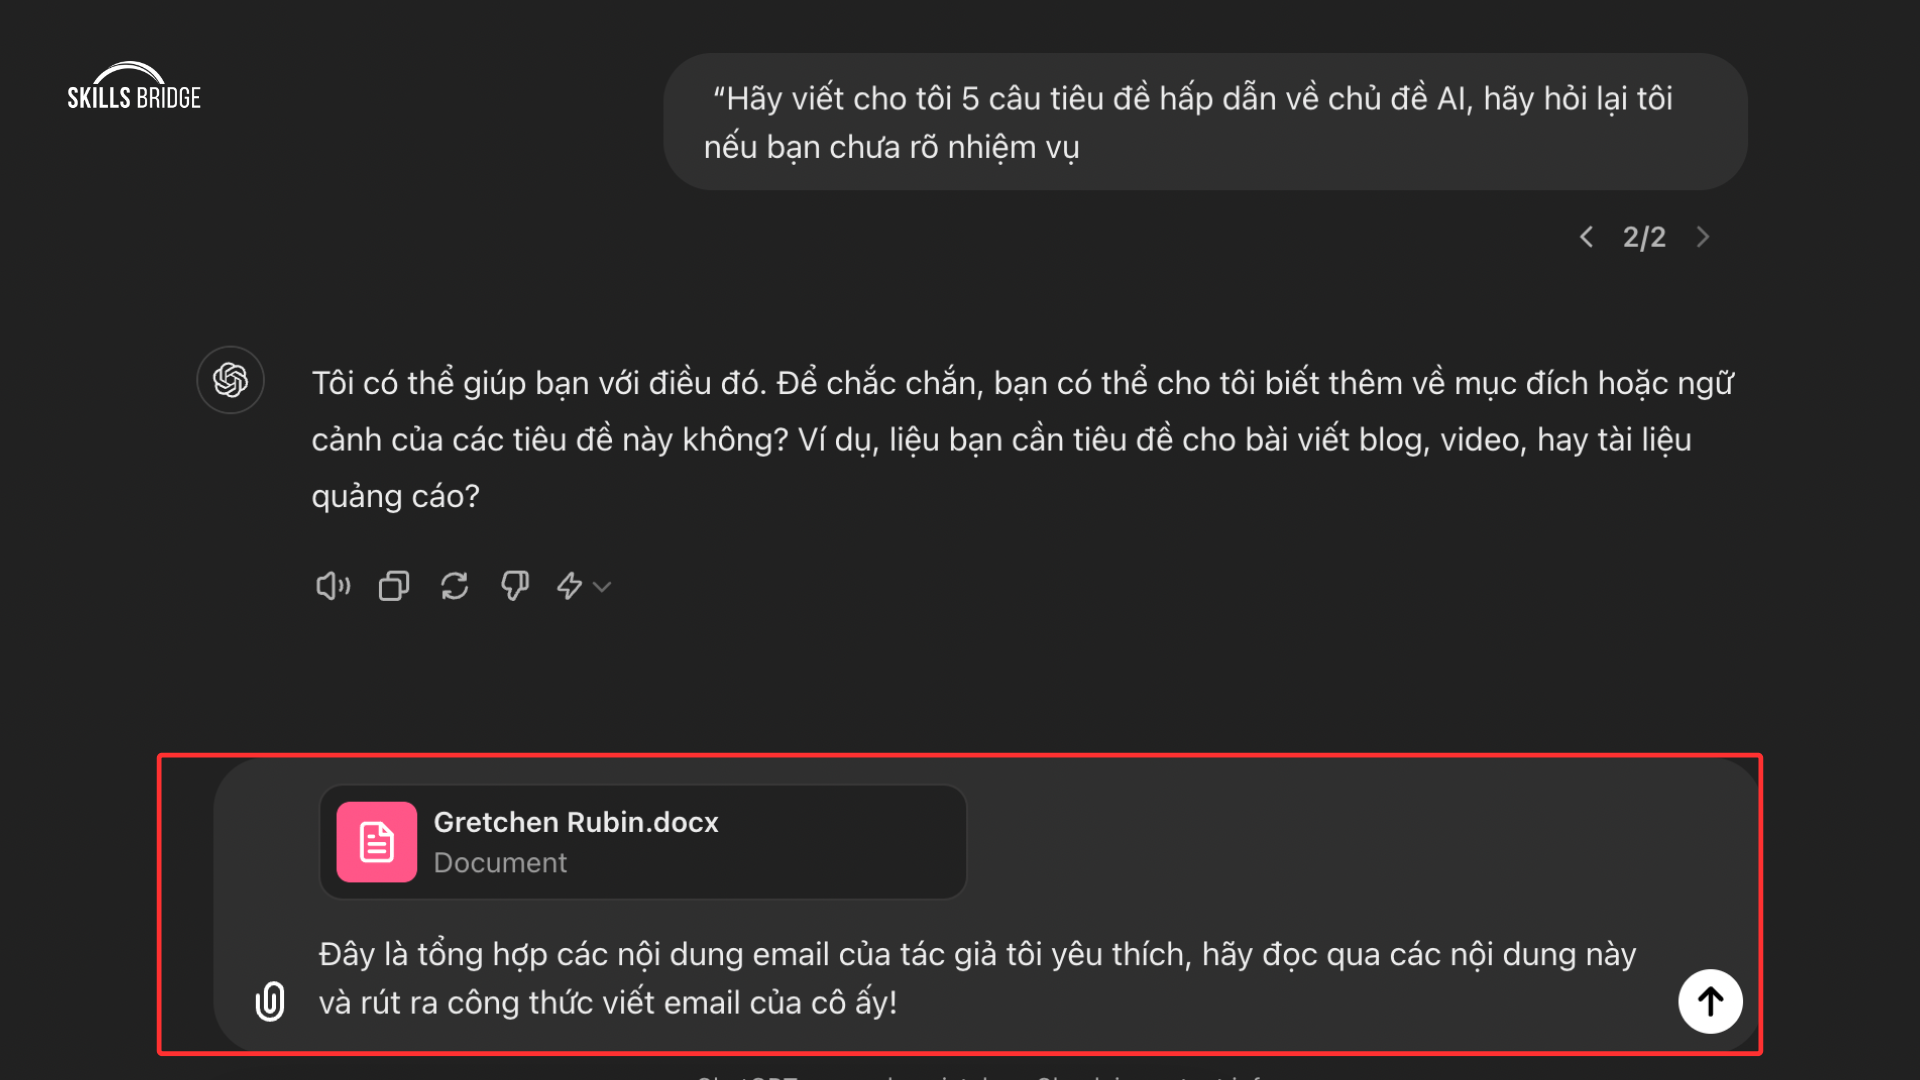The image size is (1920, 1080).
Task: Click into the message input text
Action: click(x=976, y=978)
